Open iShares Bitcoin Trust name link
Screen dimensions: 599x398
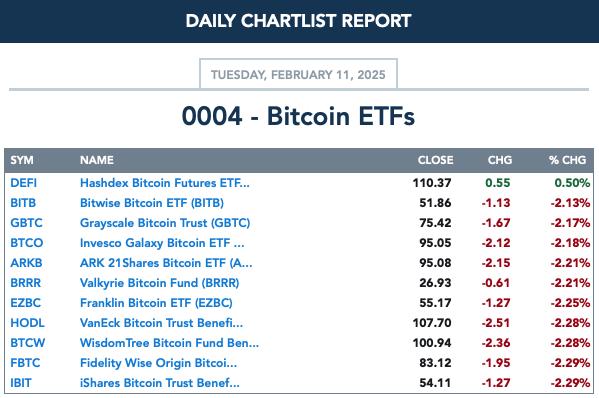tap(160, 383)
